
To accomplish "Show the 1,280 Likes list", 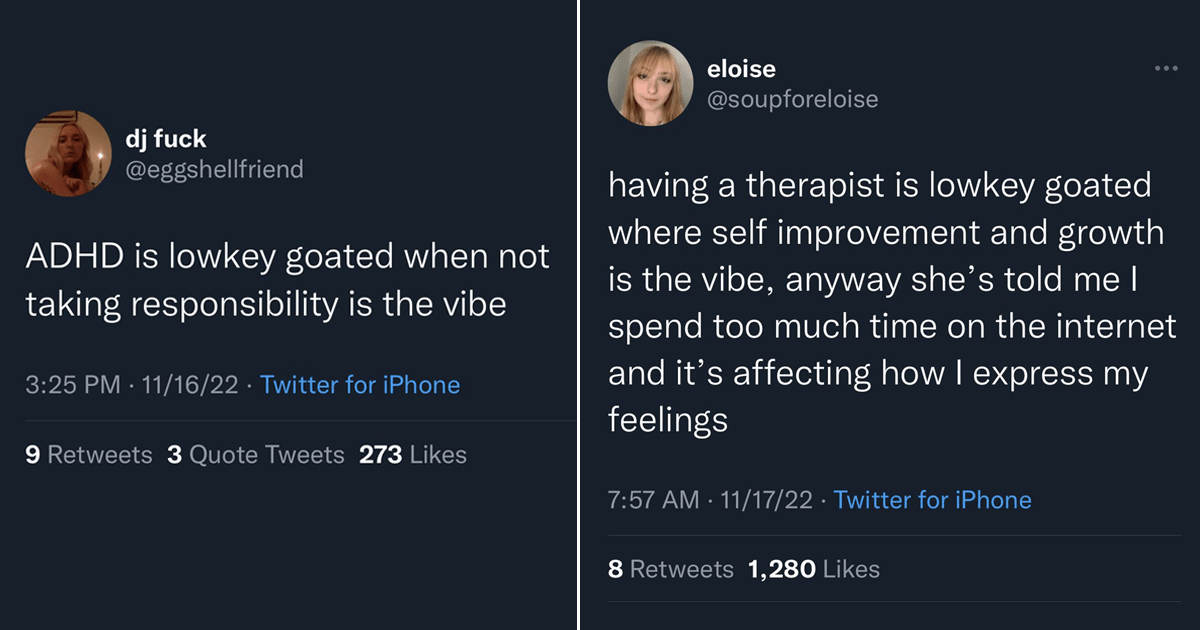I will coord(813,569).
